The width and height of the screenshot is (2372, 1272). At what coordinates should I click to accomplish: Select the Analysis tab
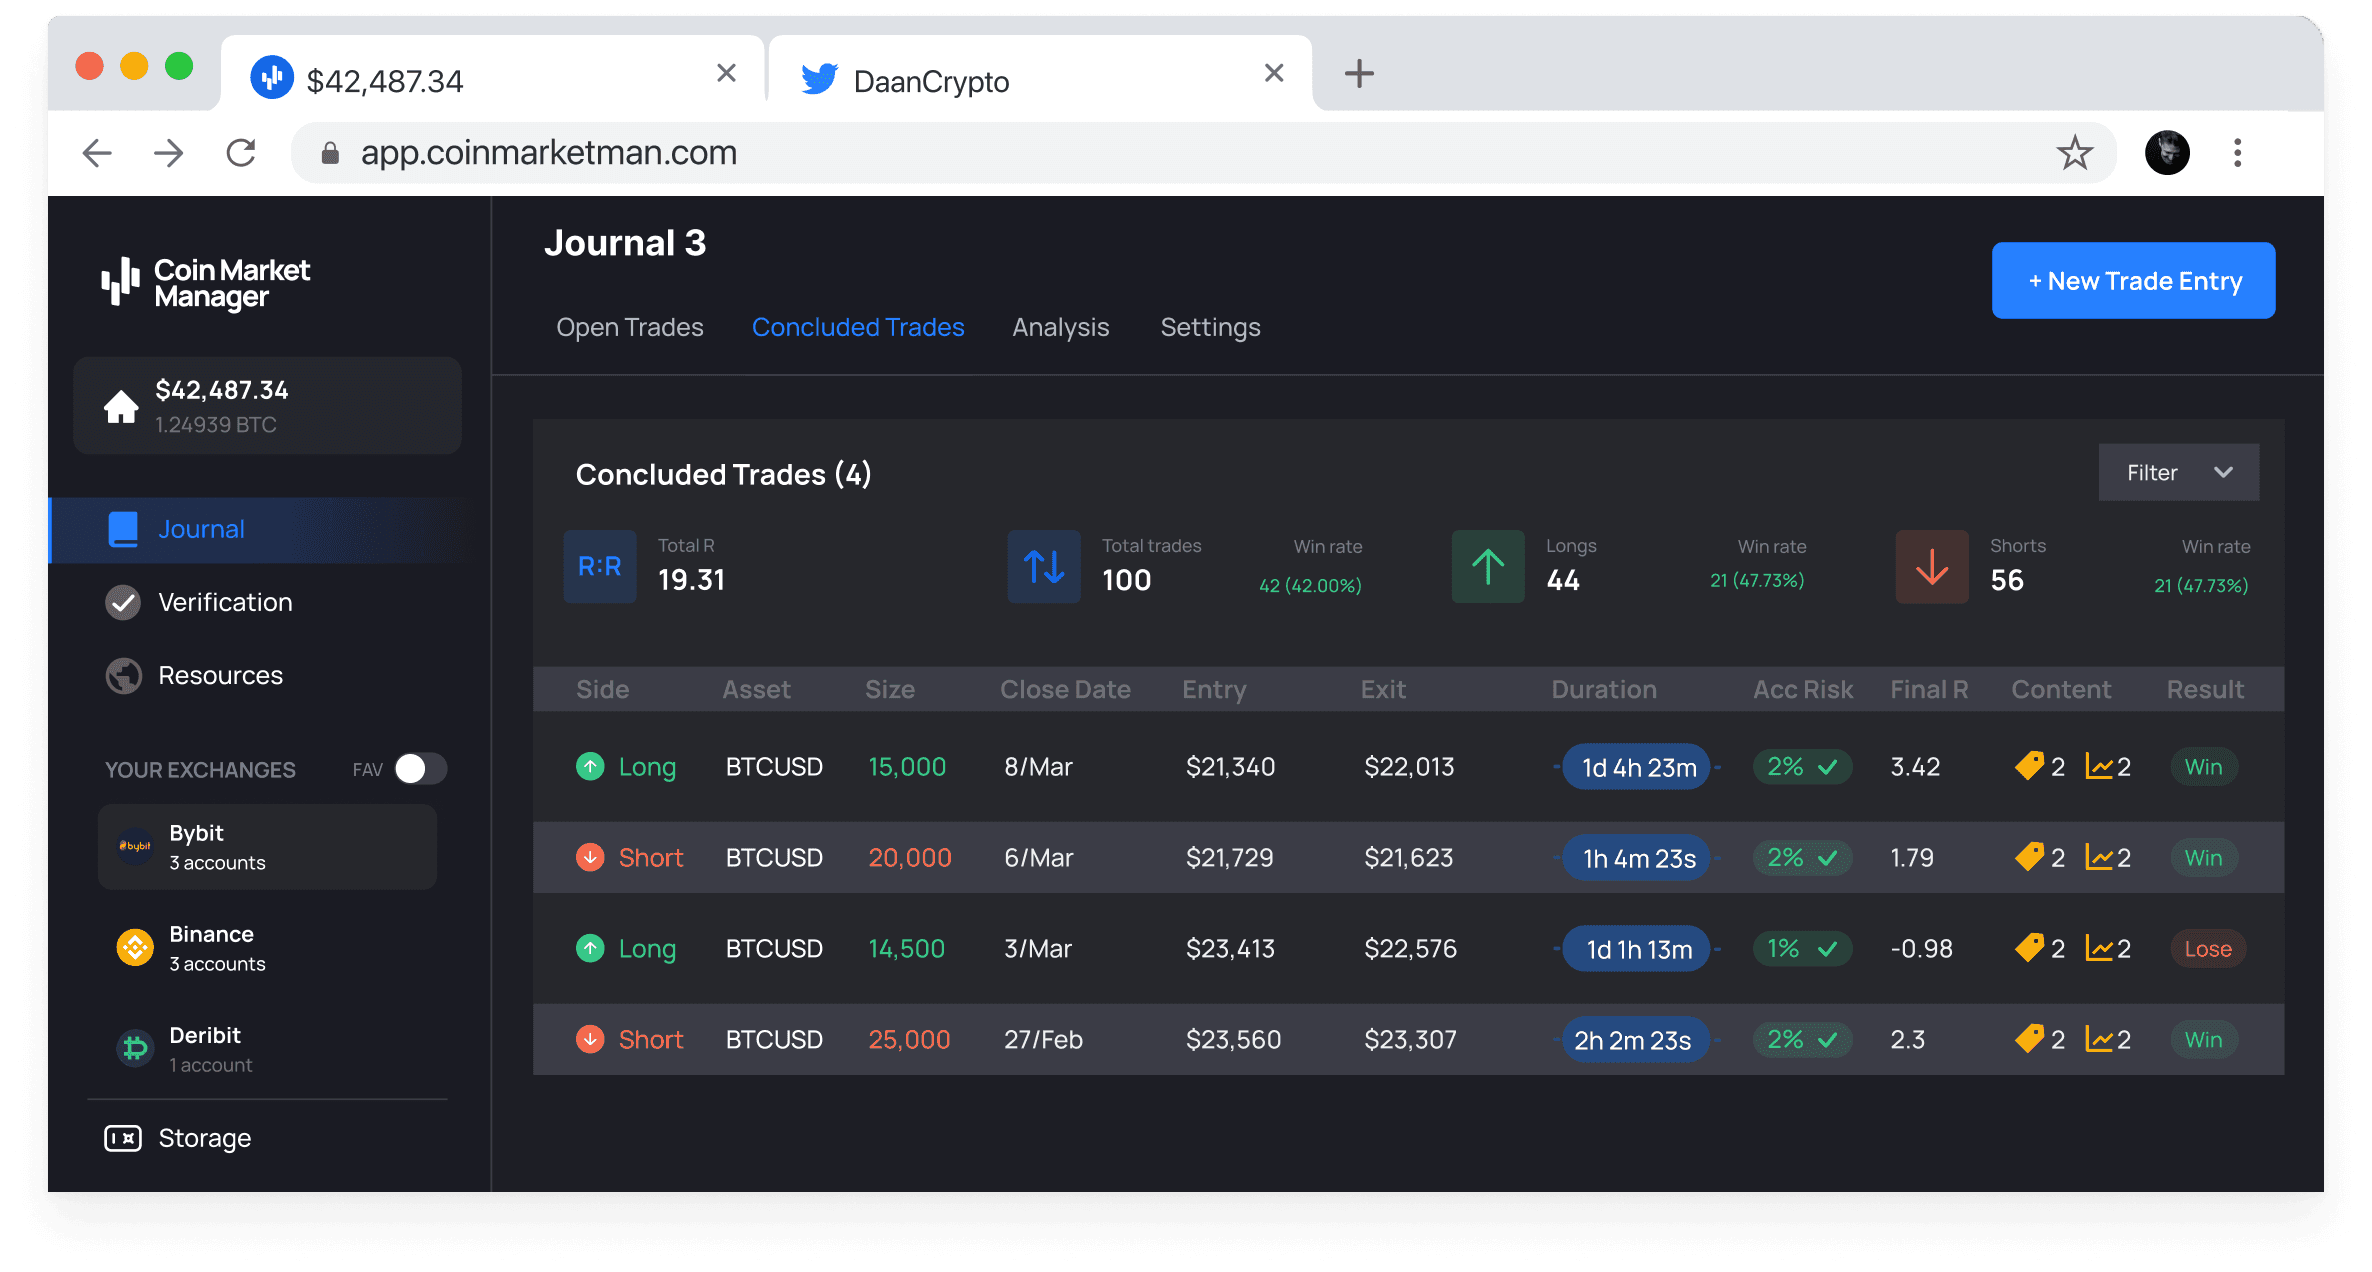click(x=1059, y=326)
